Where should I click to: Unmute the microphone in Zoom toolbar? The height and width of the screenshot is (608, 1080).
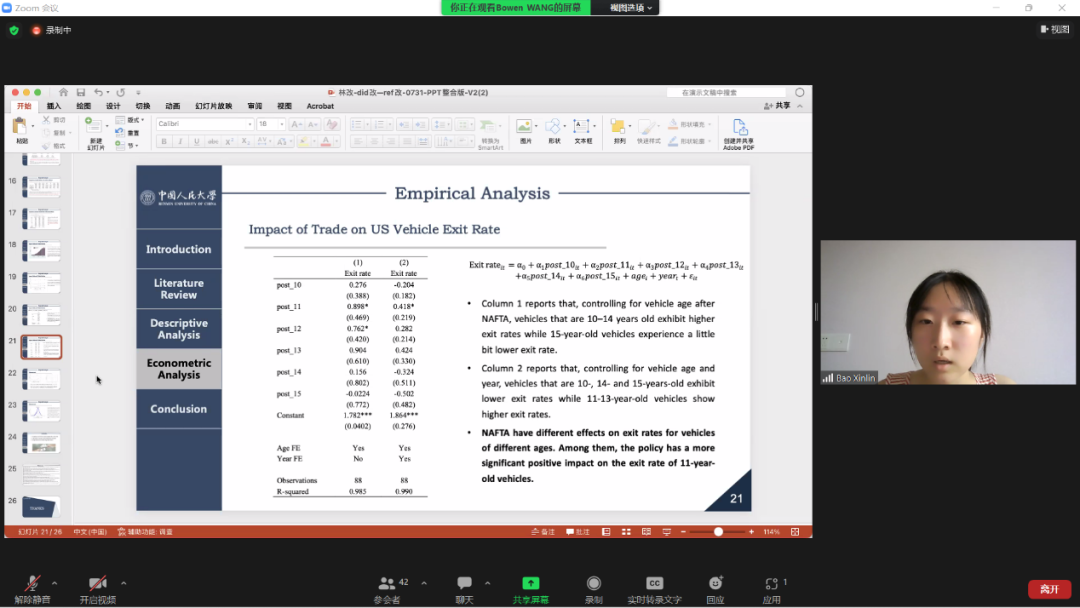(32, 584)
